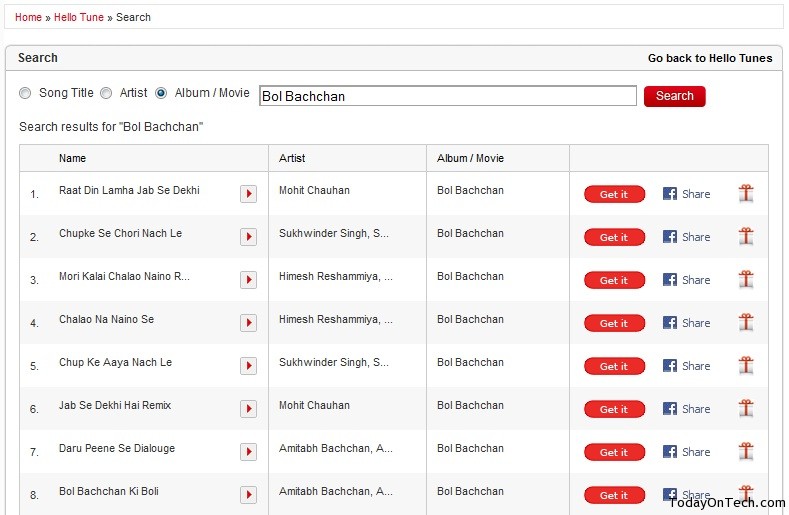Get it for Chup Ke Aaya Nach Le

(614, 366)
